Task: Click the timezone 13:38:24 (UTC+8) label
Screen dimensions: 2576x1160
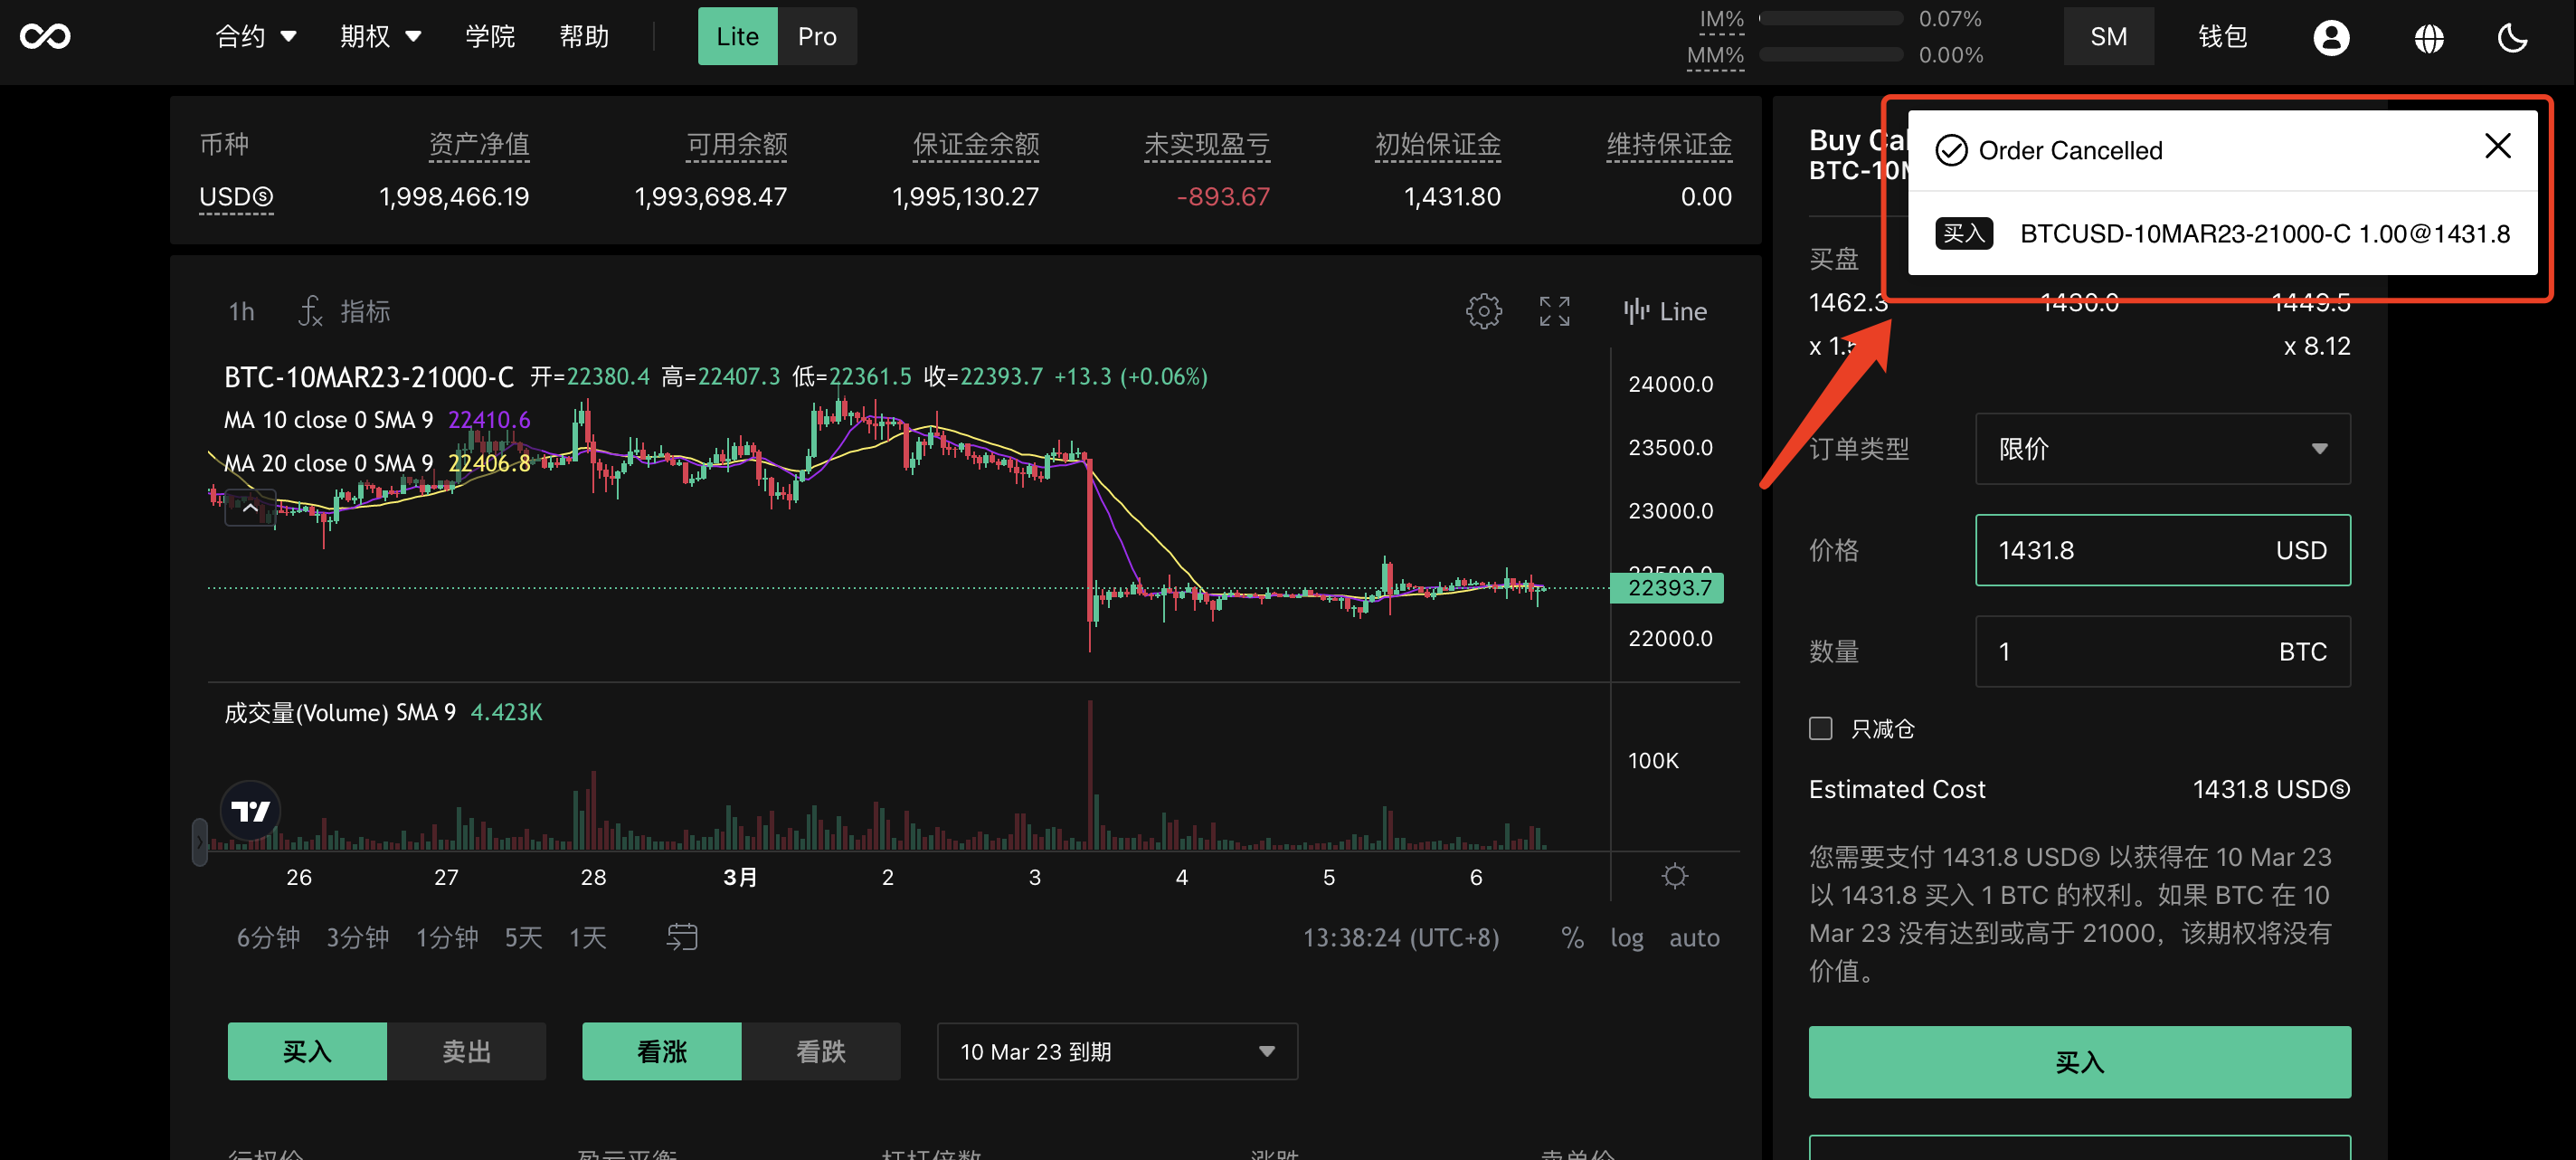Action: point(1400,937)
